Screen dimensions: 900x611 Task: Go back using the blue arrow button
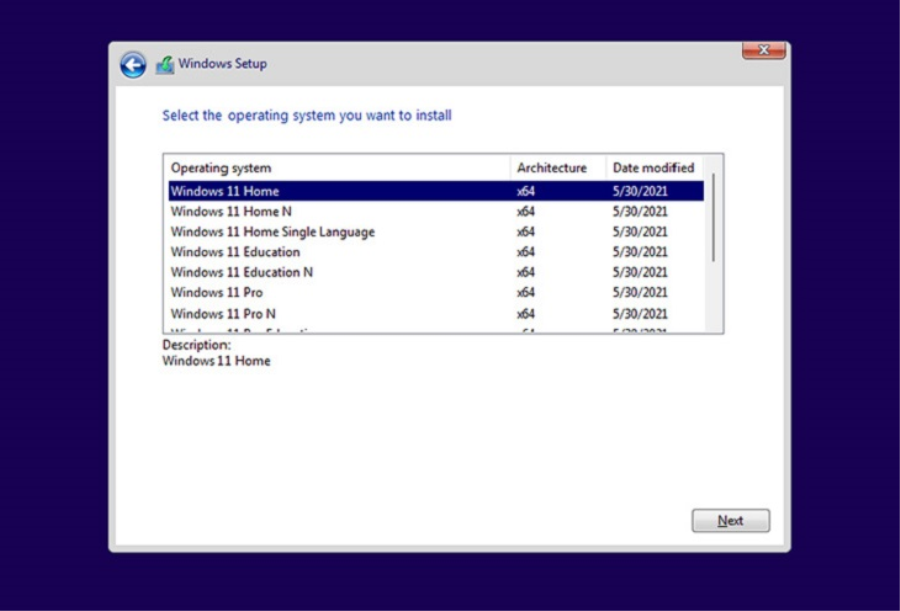point(133,65)
